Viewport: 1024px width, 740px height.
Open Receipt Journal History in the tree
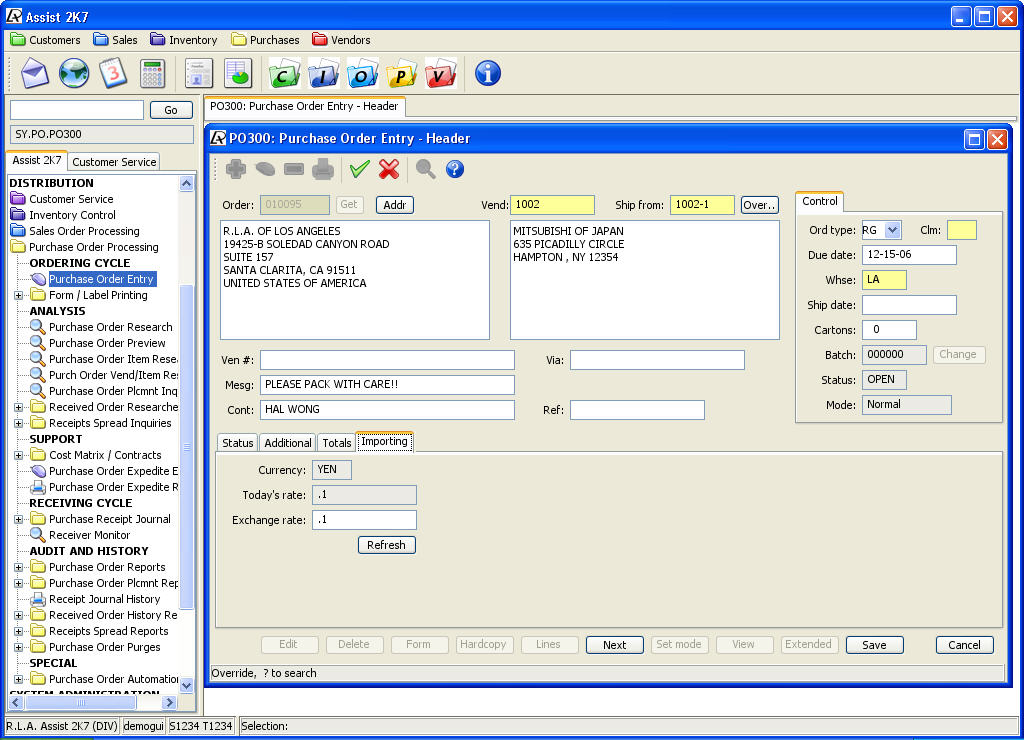[104, 600]
